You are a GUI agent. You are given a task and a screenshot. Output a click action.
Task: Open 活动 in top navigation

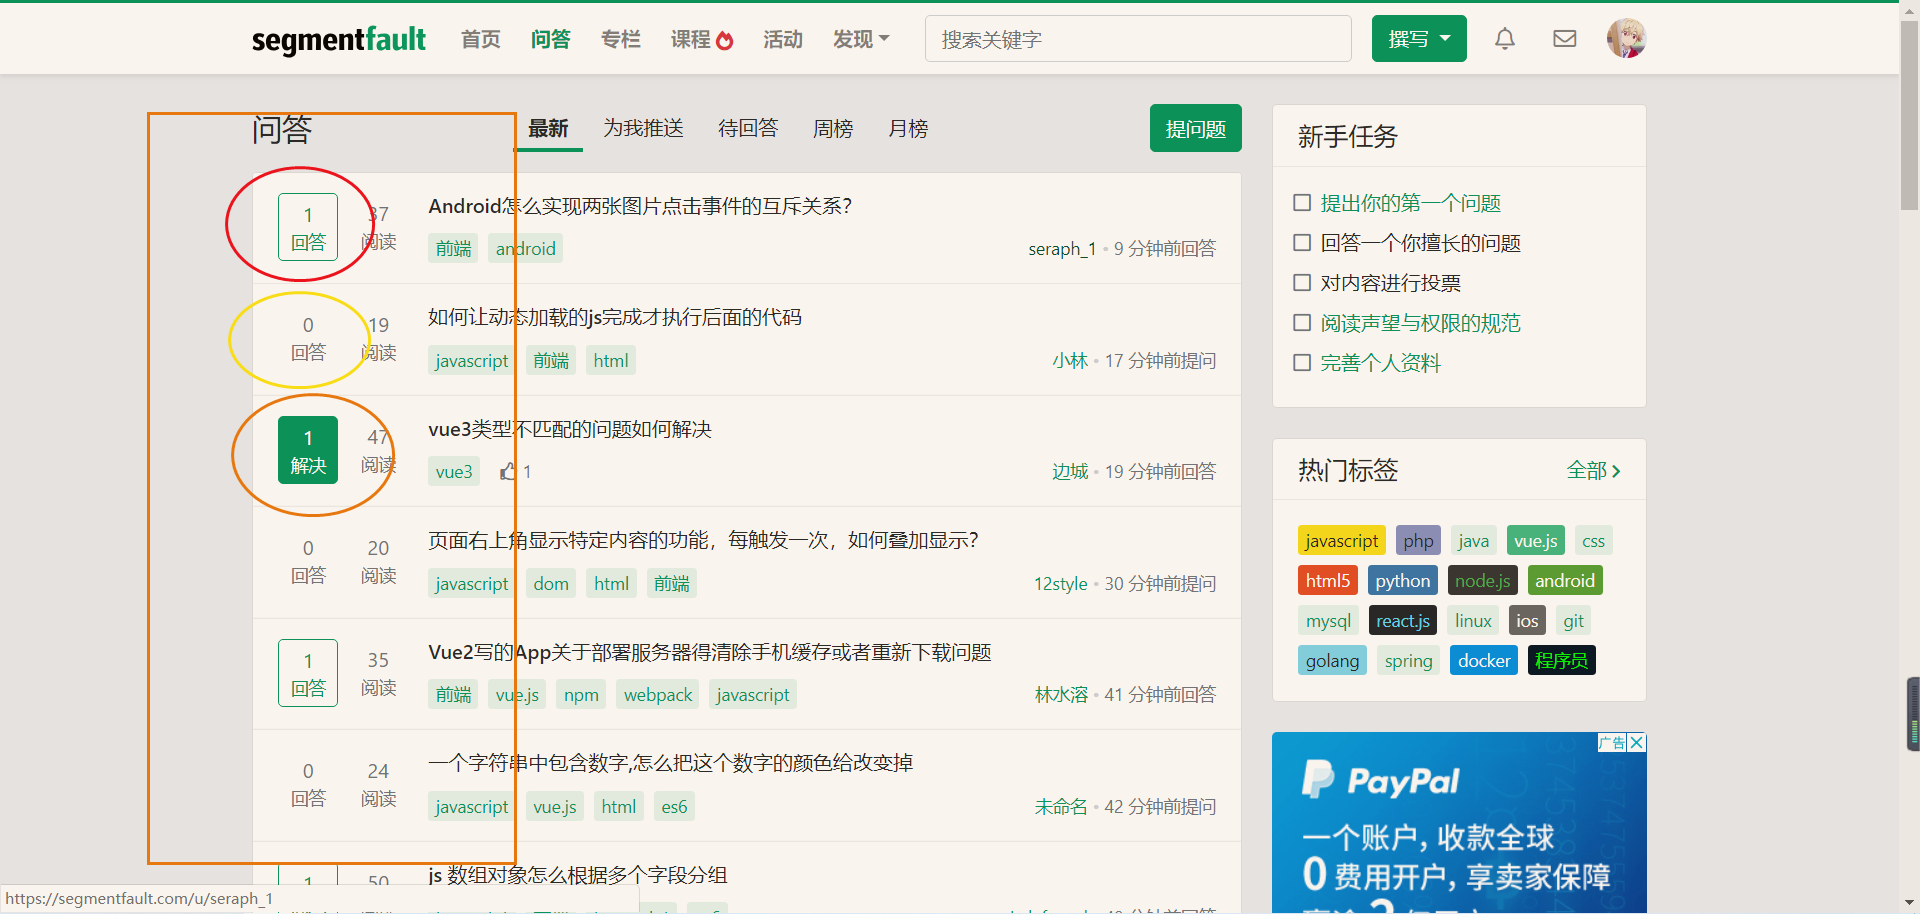(782, 39)
